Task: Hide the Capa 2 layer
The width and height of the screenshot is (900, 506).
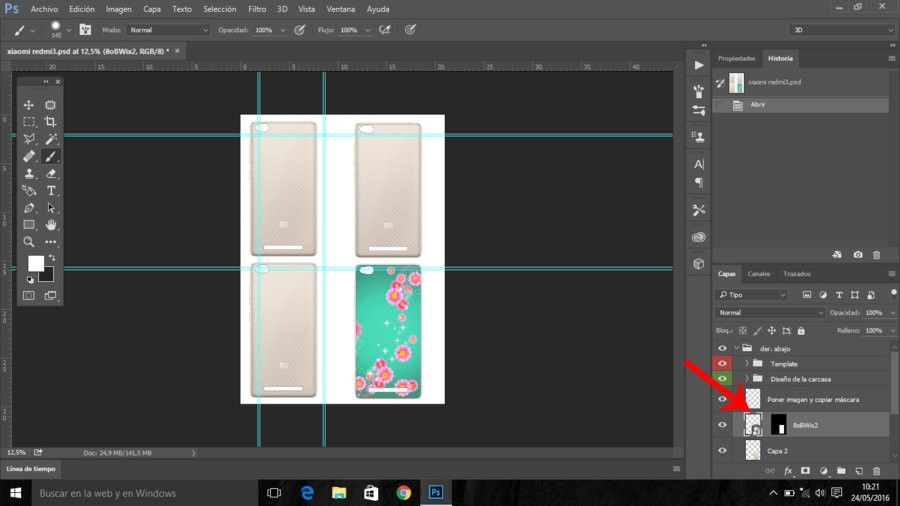Action: pyautogui.click(x=722, y=451)
